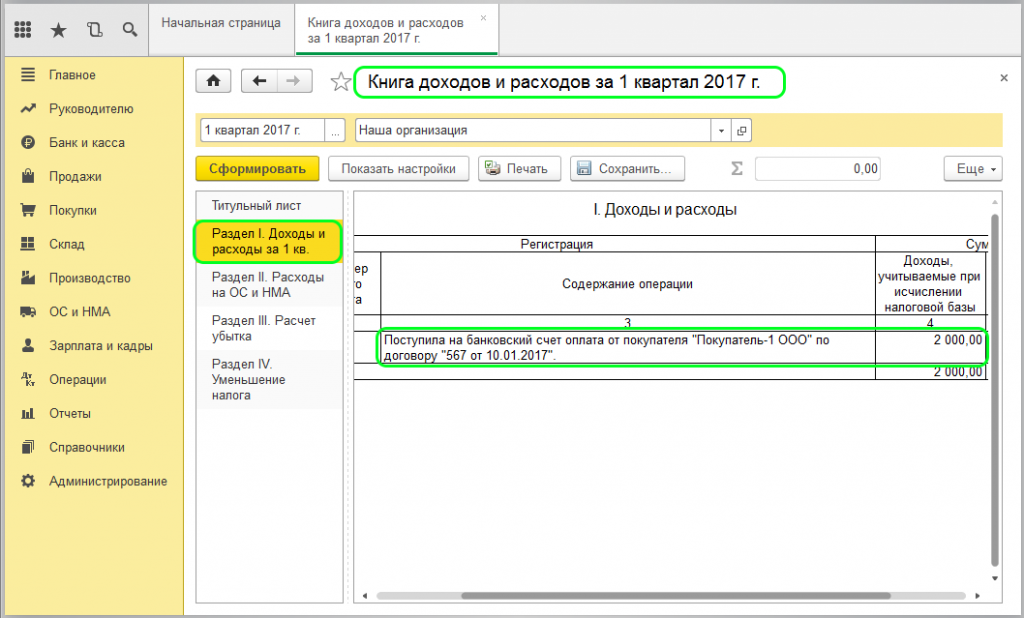Open the History icon in top toolbar
Image resolution: width=1024 pixels, height=618 pixels.
(94, 30)
